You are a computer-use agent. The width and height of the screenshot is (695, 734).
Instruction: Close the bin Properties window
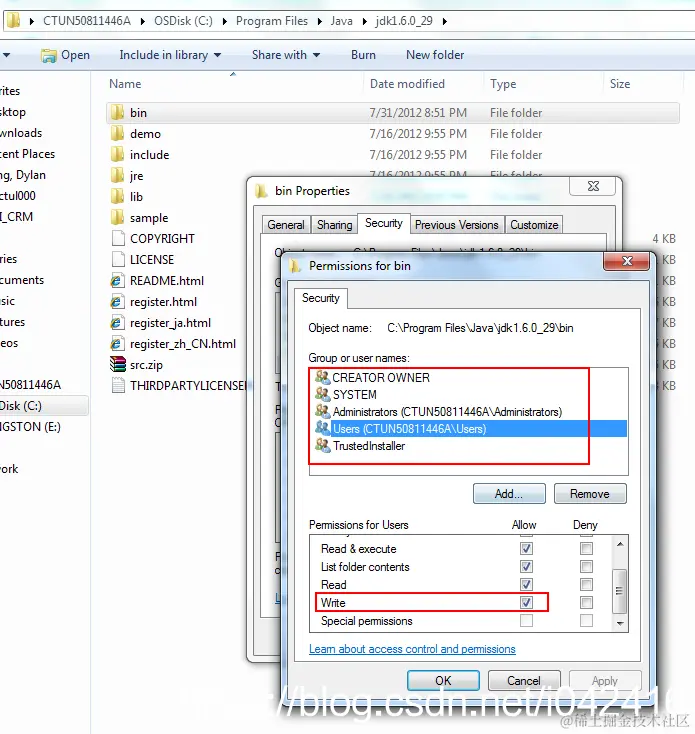[593, 186]
